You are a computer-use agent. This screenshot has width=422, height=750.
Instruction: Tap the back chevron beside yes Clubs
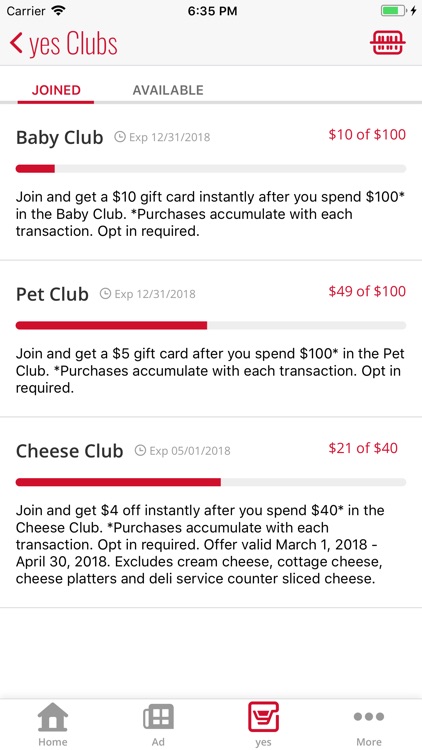point(16,43)
